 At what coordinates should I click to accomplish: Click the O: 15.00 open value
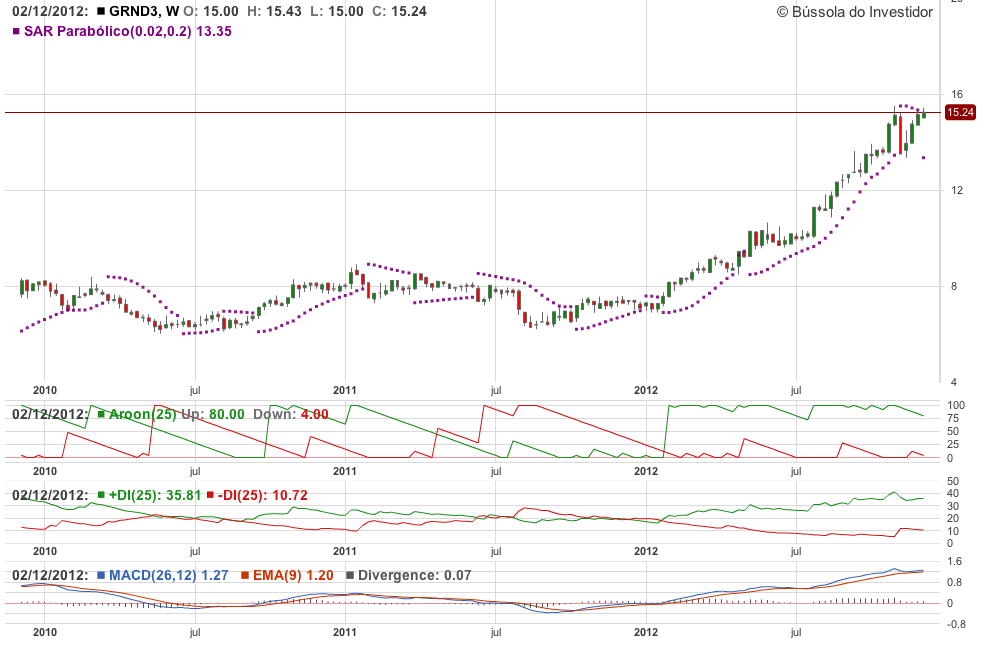tap(210, 11)
